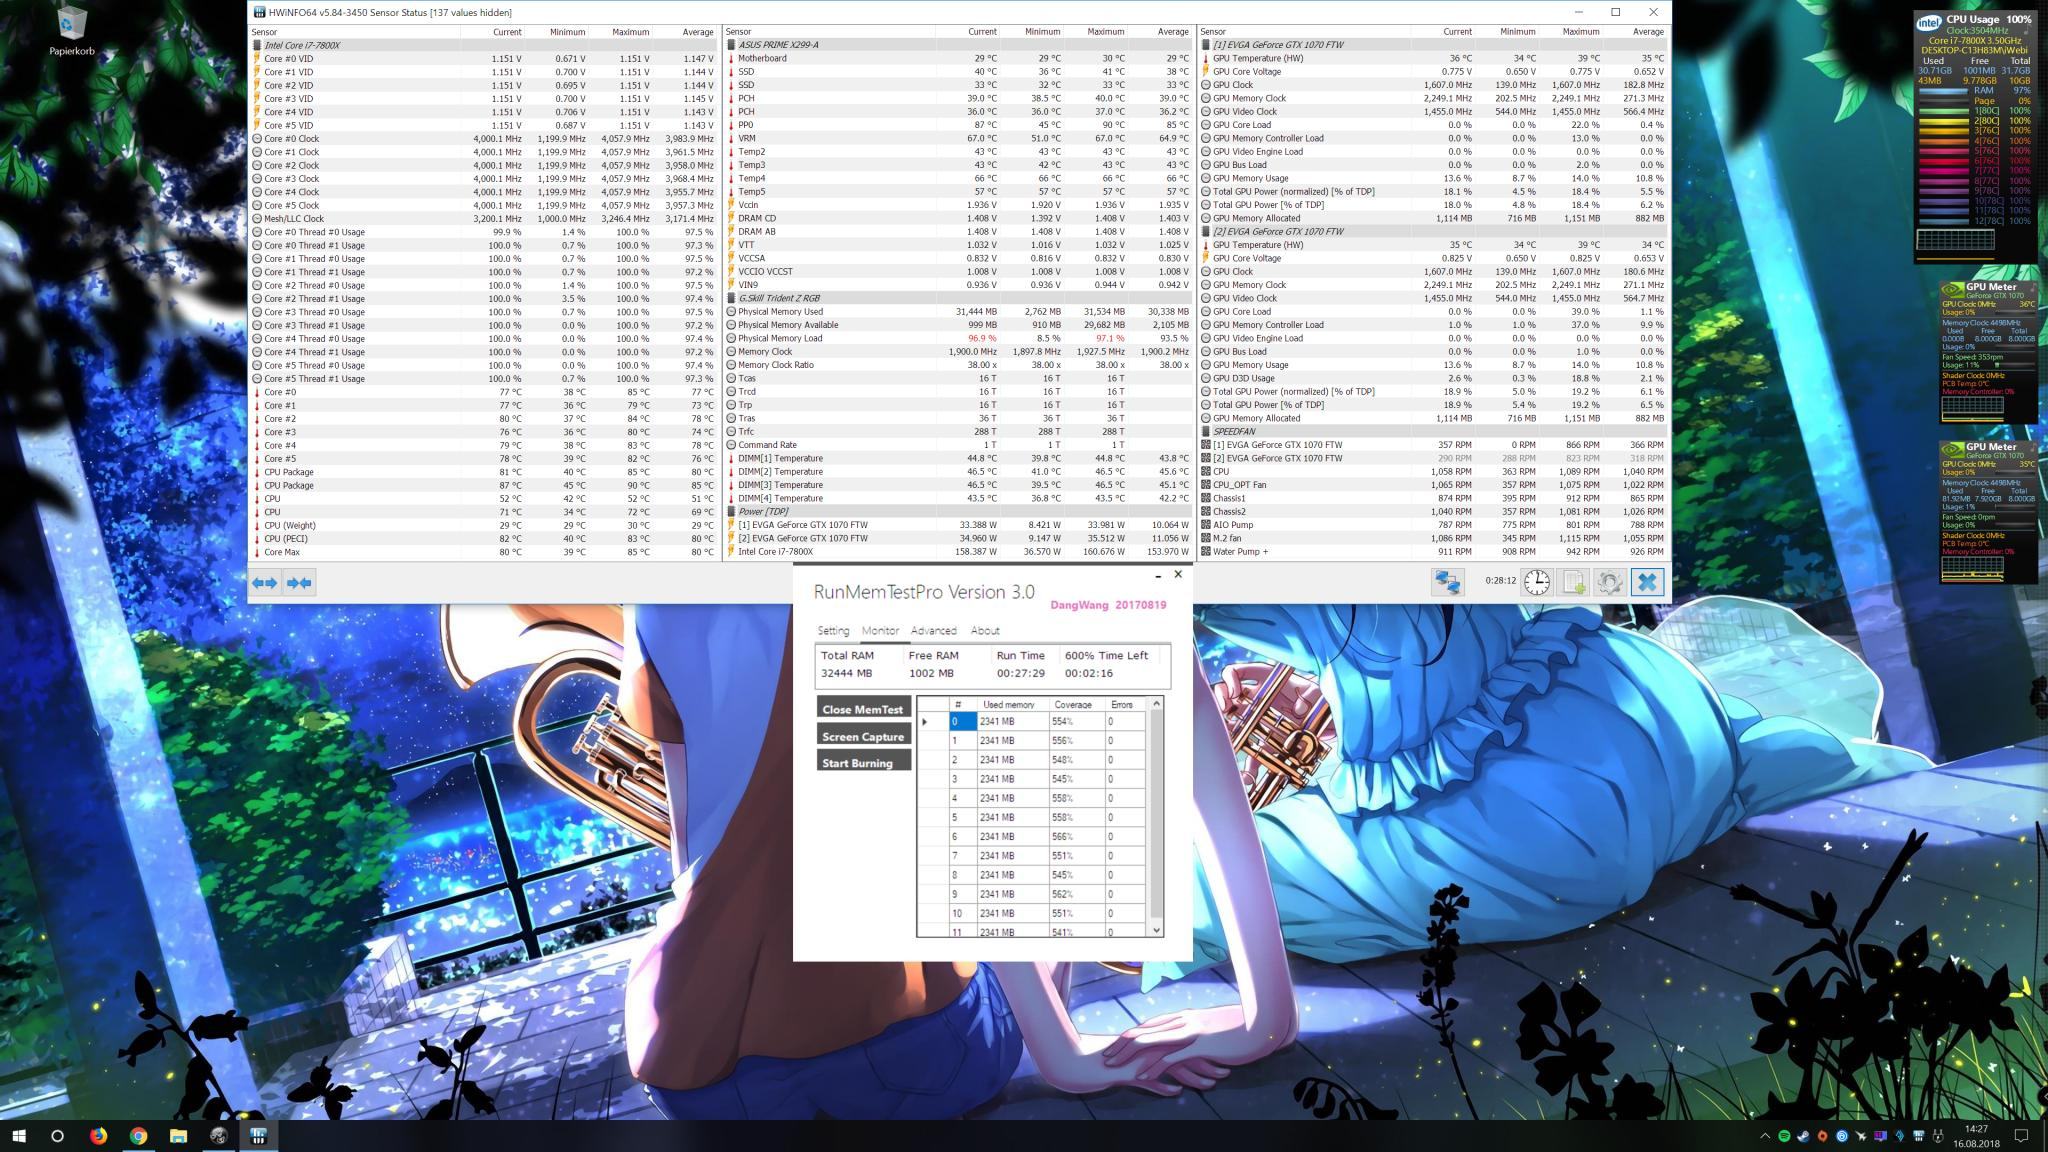Click the Screen Capture button
Image resolution: width=2048 pixels, height=1152 pixels.
tap(863, 736)
